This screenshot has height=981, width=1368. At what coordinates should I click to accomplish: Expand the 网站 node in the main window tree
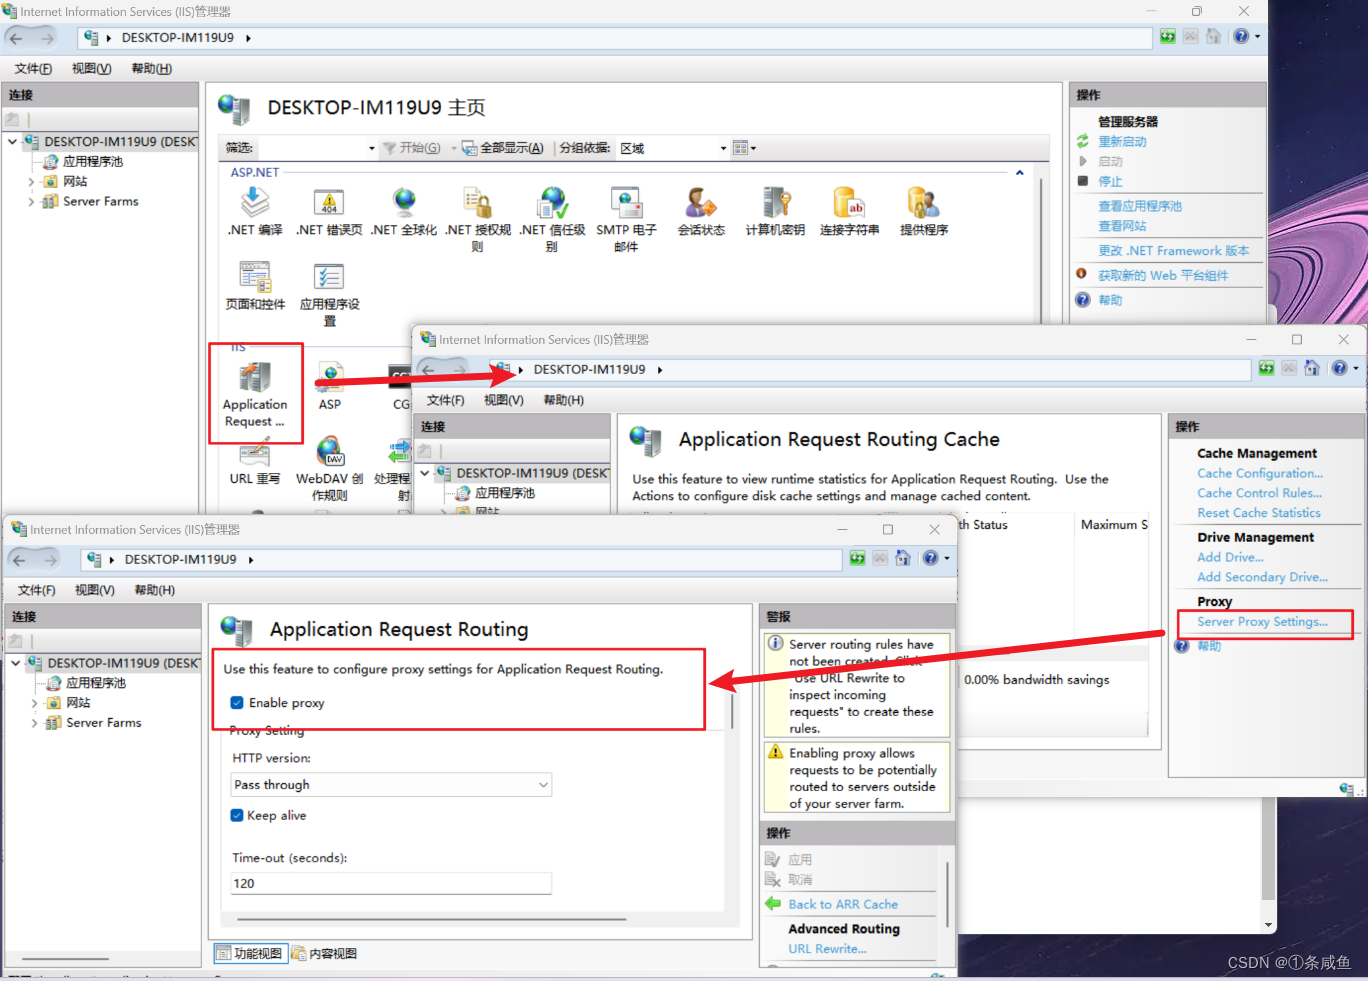[x=31, y=182]
